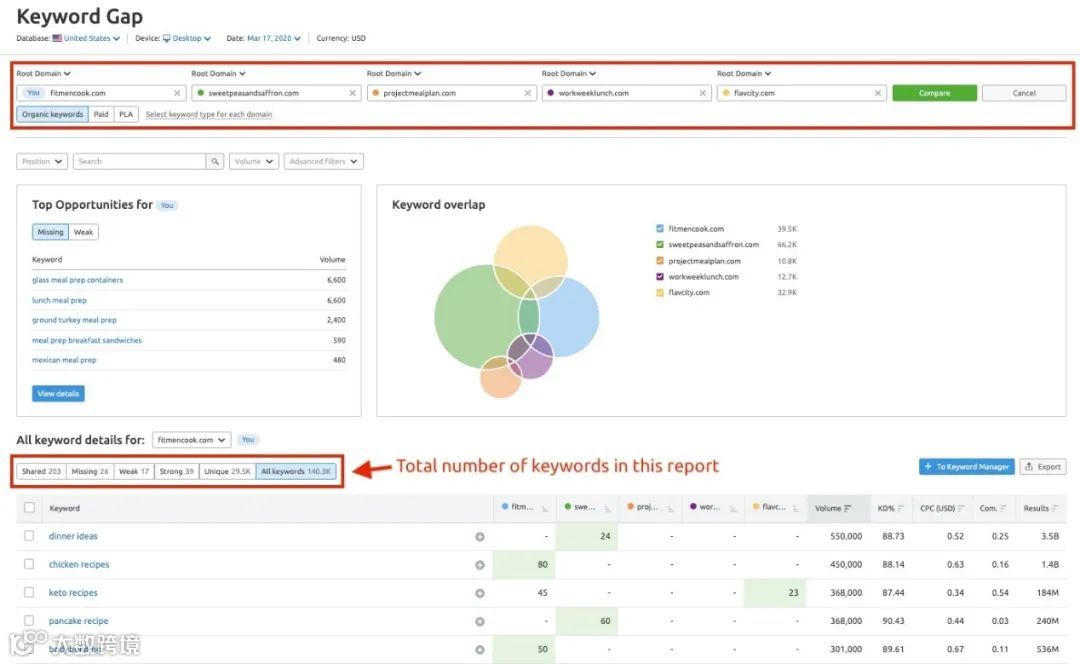This screenshot has height=664, width=1080.
Task: Clear the sweetpeasandsaffron.com domain field
Action: point(353,93)
